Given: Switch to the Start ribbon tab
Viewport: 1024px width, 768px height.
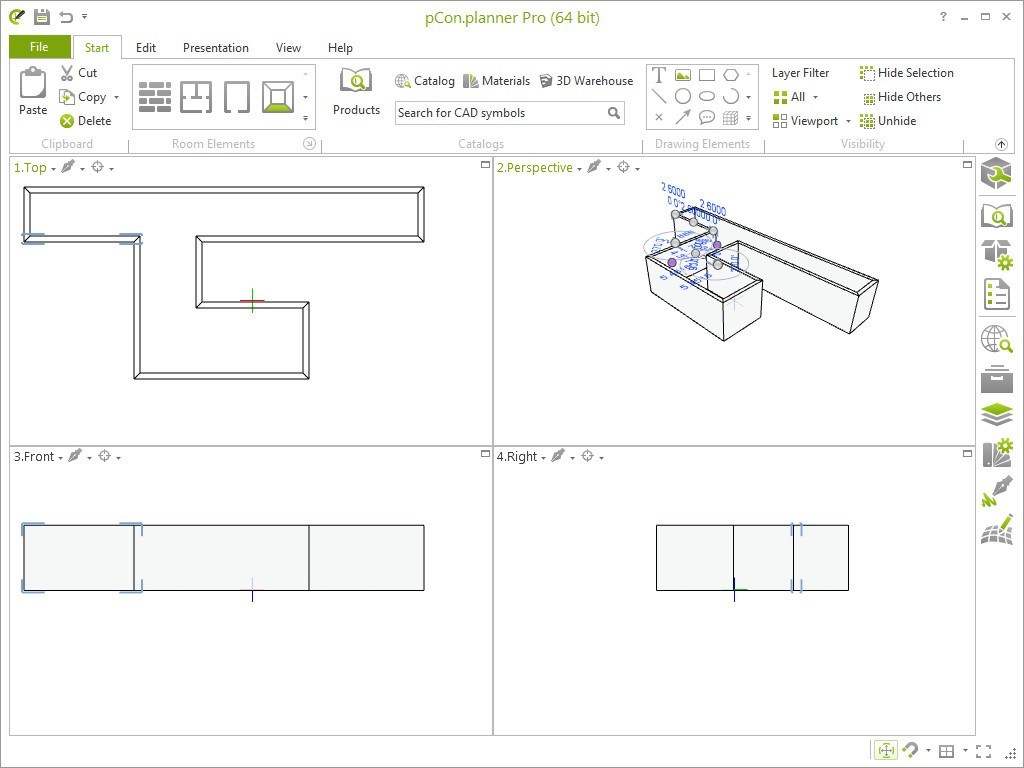Looking at the screenshot, I should click(97, 48).
